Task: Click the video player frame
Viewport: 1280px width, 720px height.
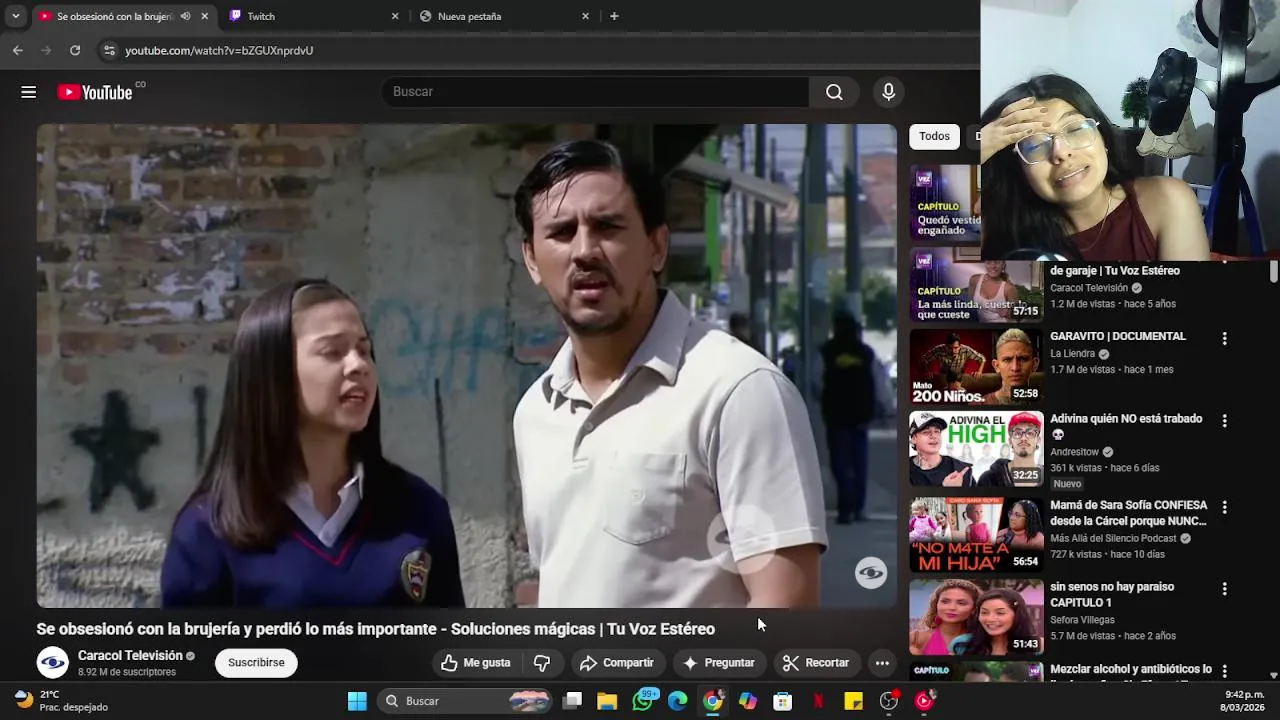Action: (467, 366)
